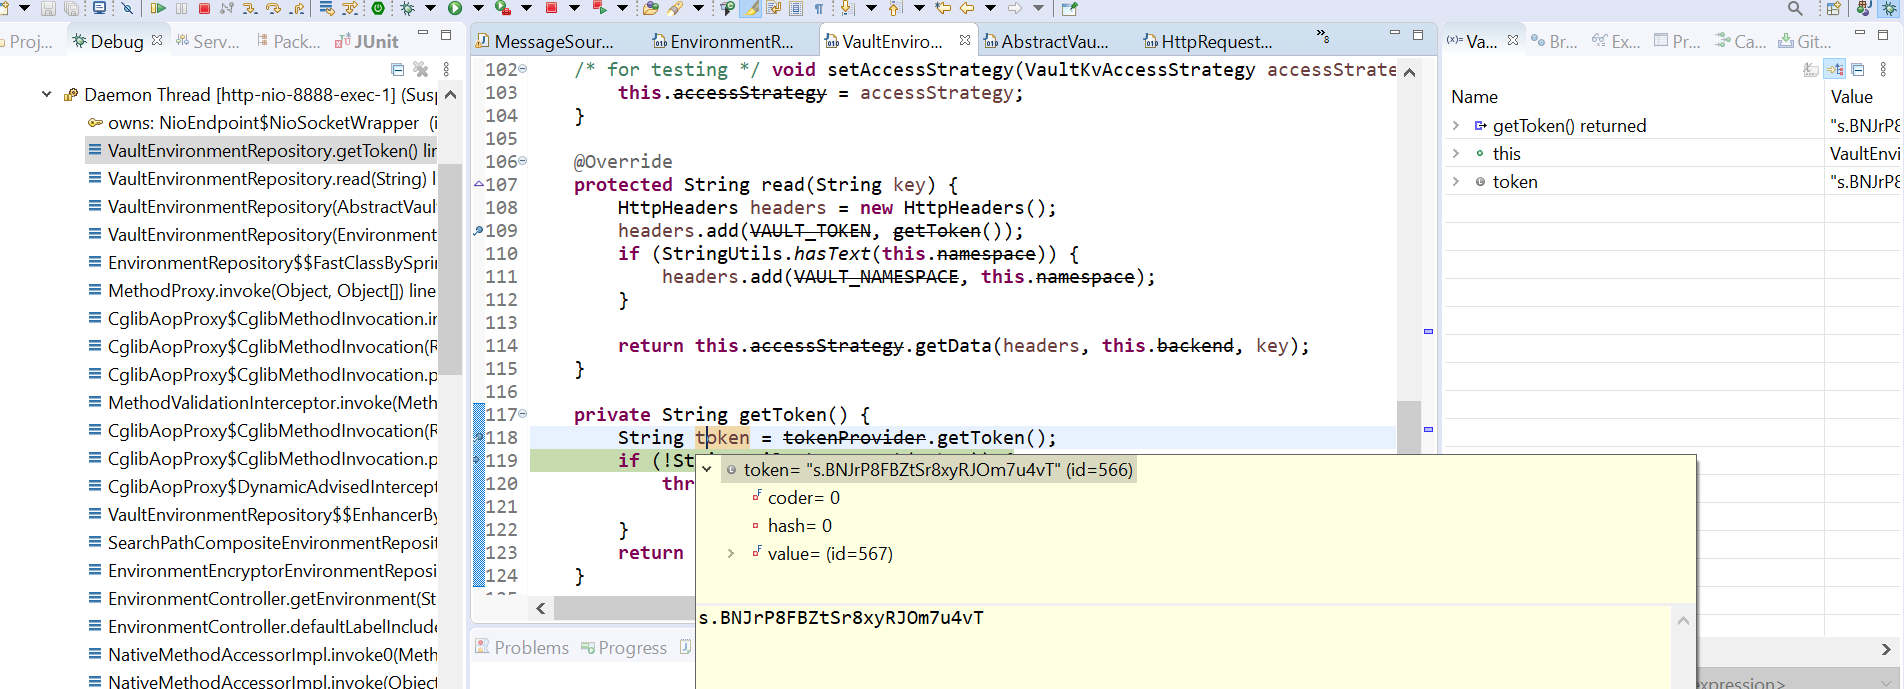This screenshot has height=689, width=1904.
Task: Click the Save toolbar icon
Action: tap(48, 8)
